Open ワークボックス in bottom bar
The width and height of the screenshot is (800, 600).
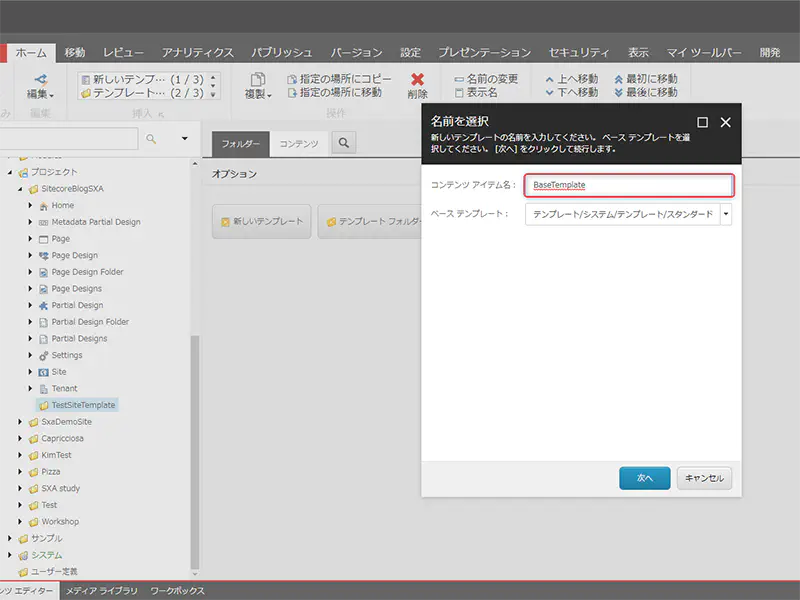point(177,591)
